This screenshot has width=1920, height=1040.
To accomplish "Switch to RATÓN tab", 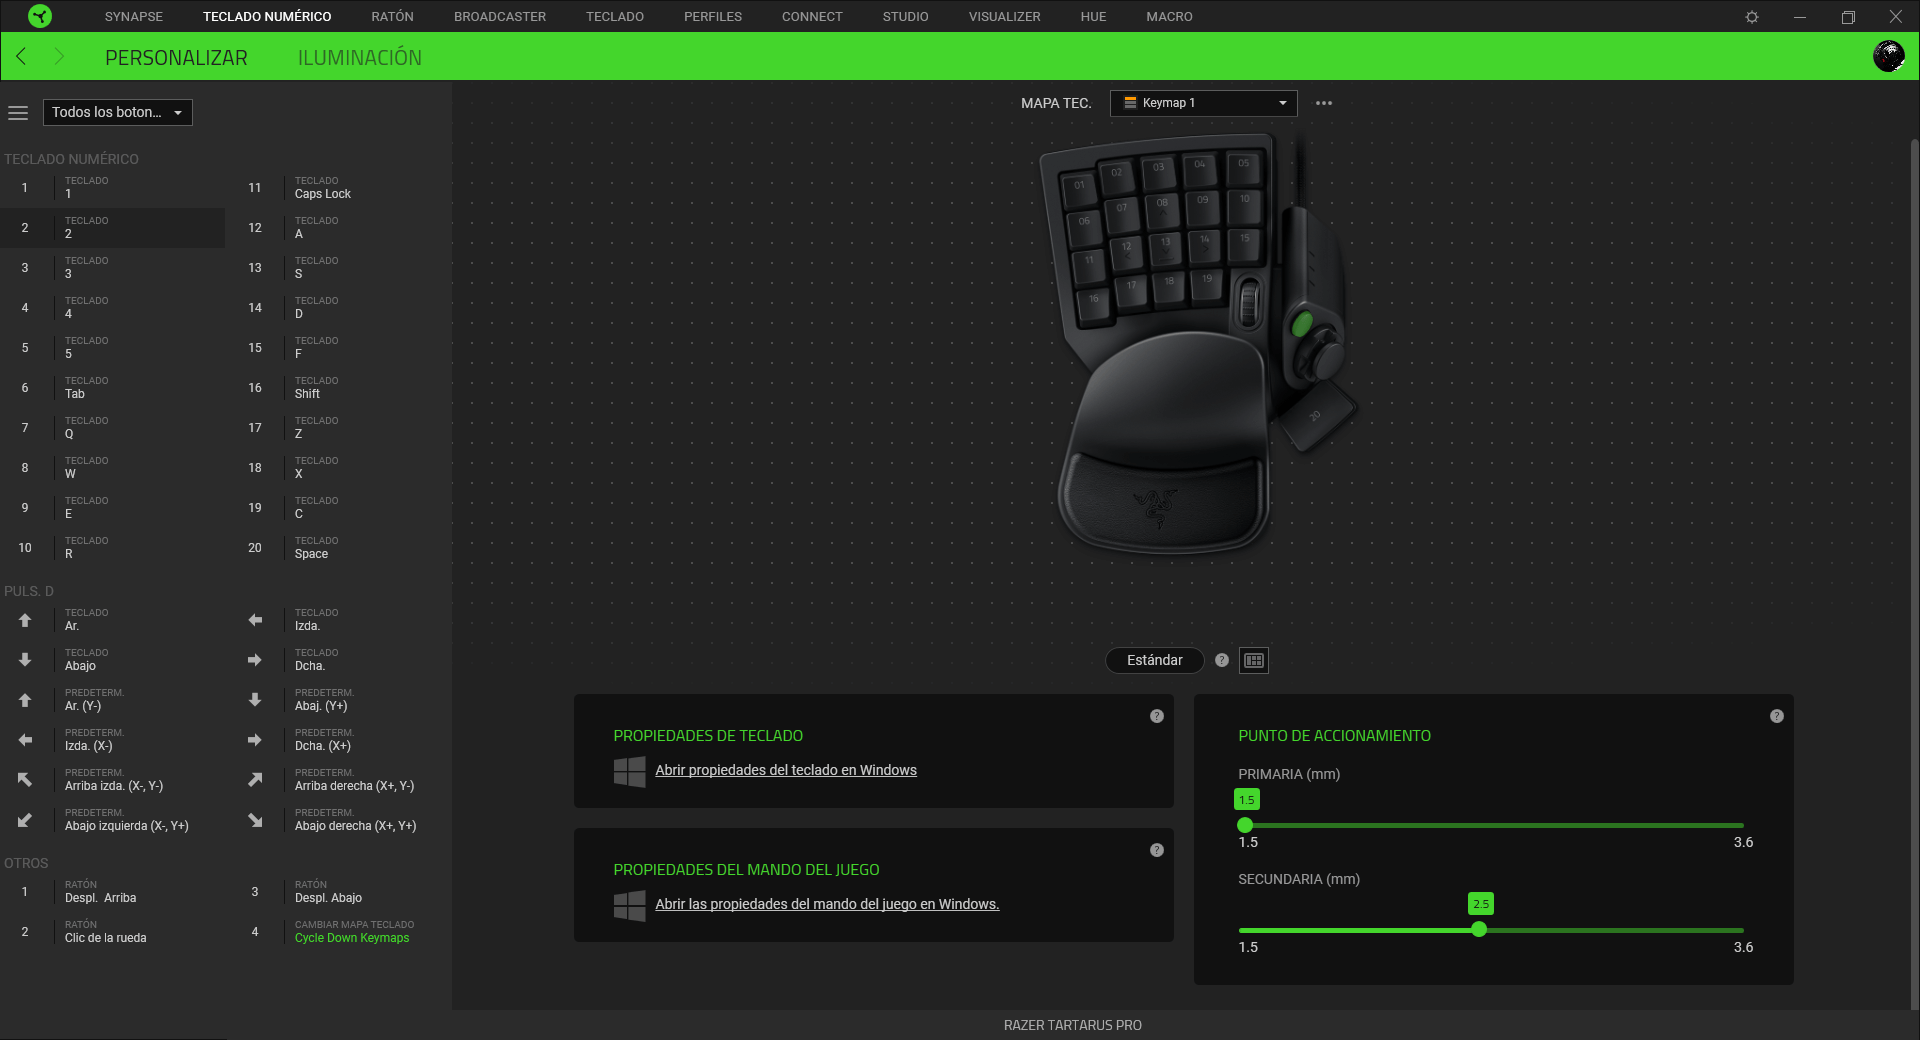I will coord(392,17).
